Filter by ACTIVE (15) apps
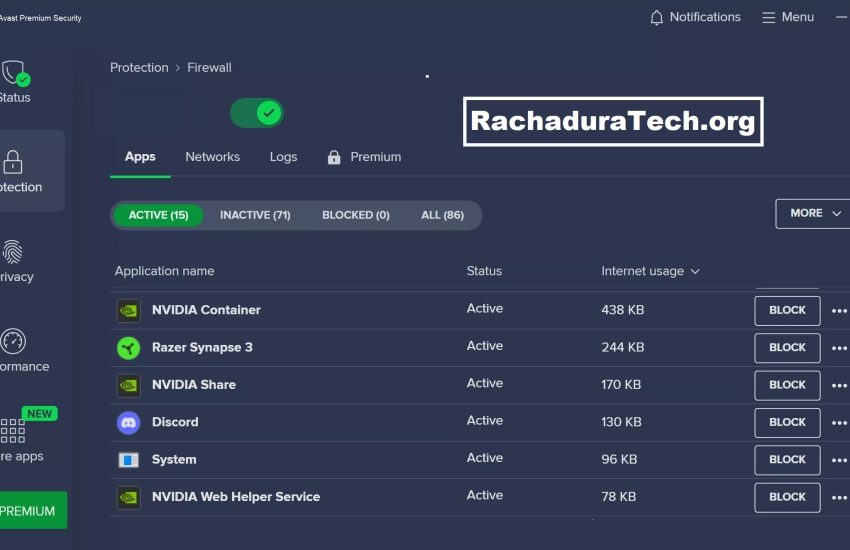 (158, 215)
